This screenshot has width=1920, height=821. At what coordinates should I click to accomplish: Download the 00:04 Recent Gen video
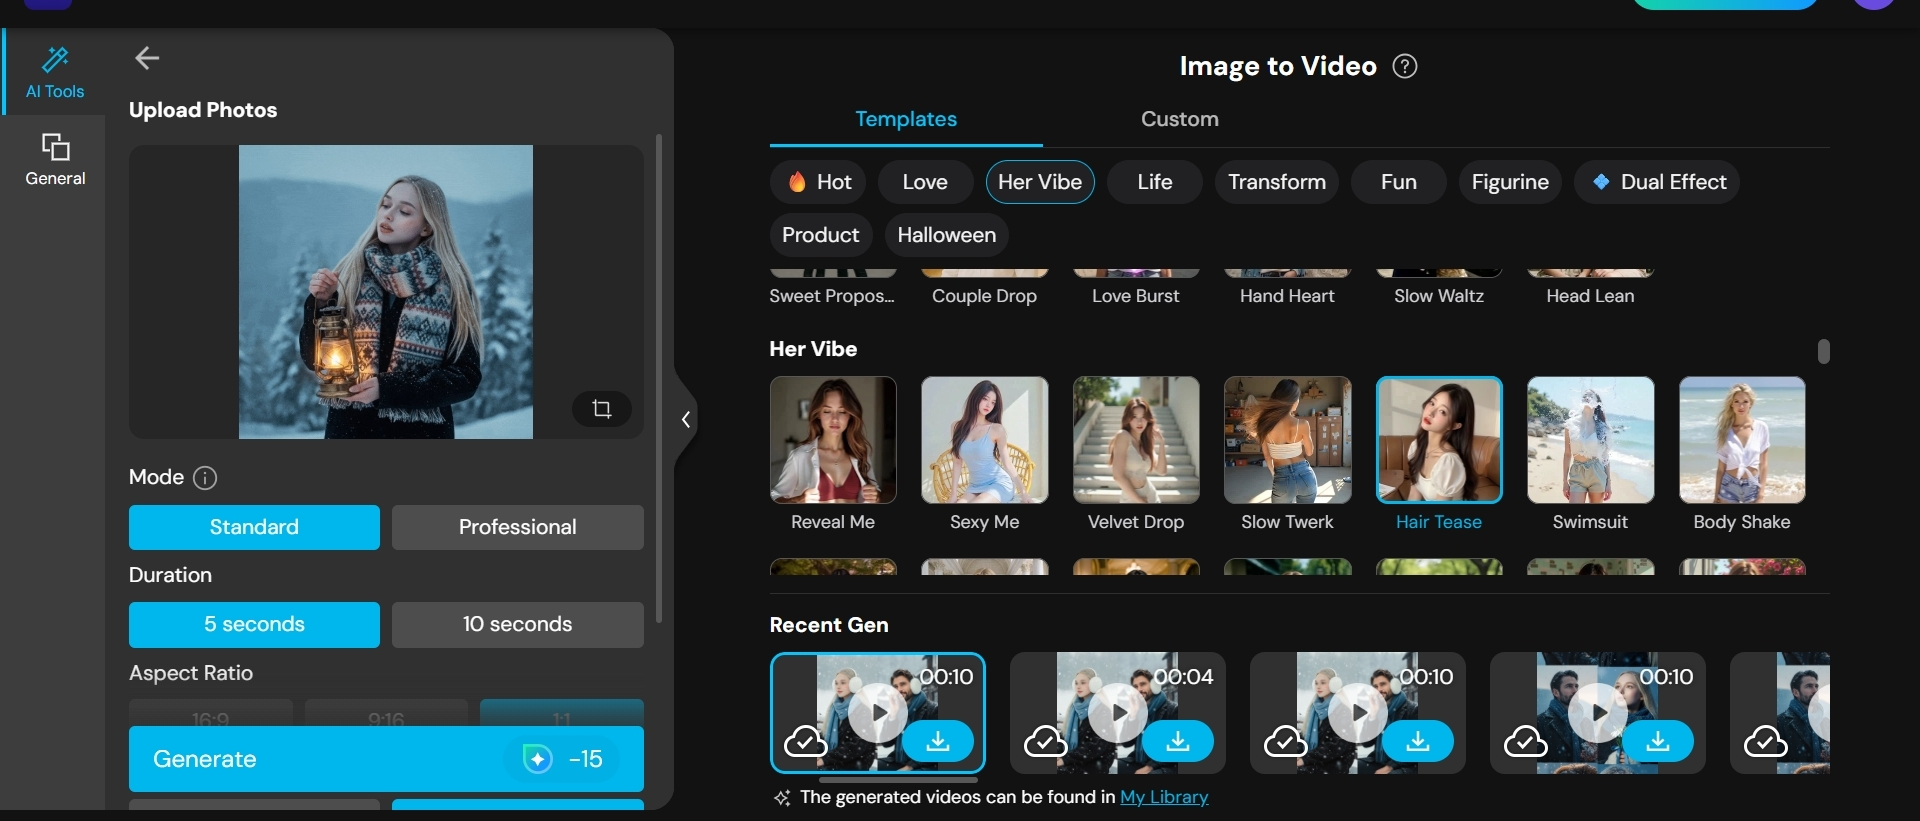pyautogui.click(x=1178, y=741)
